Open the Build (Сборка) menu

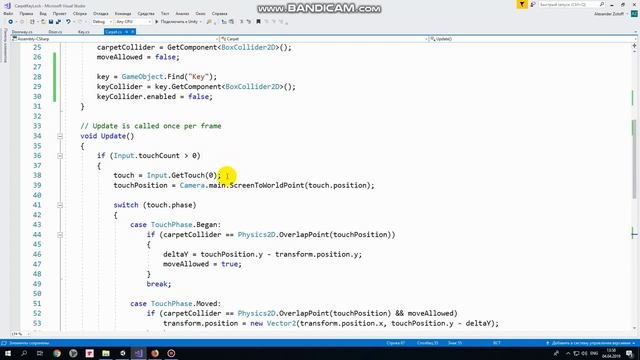pos(80,13)
